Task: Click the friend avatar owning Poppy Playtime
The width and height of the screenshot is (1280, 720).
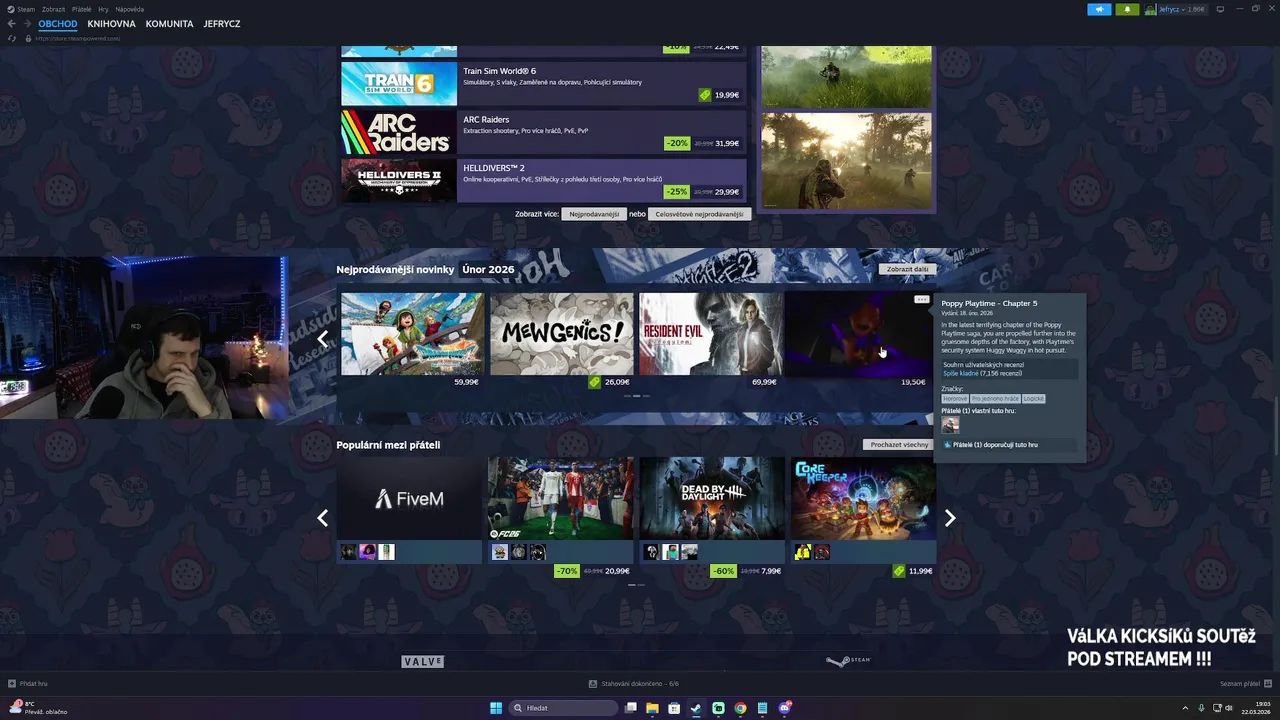Action: [x=950, y=425]
